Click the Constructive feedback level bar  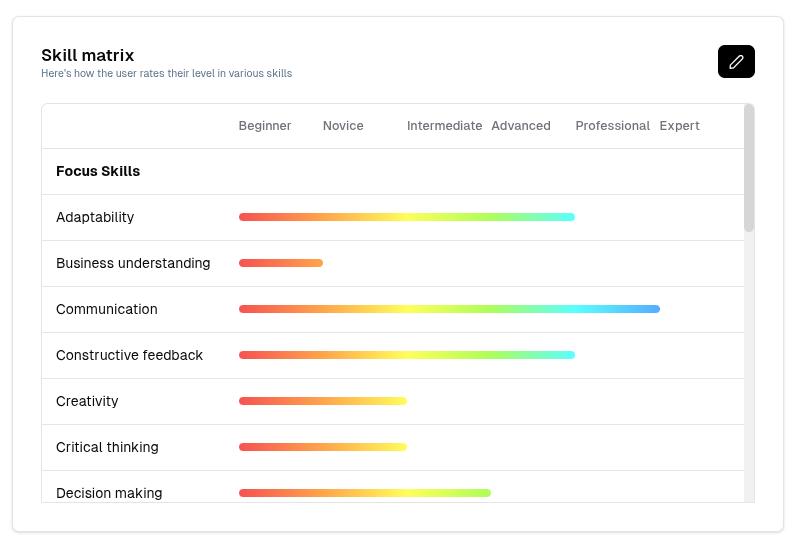[x=406, y=355]
